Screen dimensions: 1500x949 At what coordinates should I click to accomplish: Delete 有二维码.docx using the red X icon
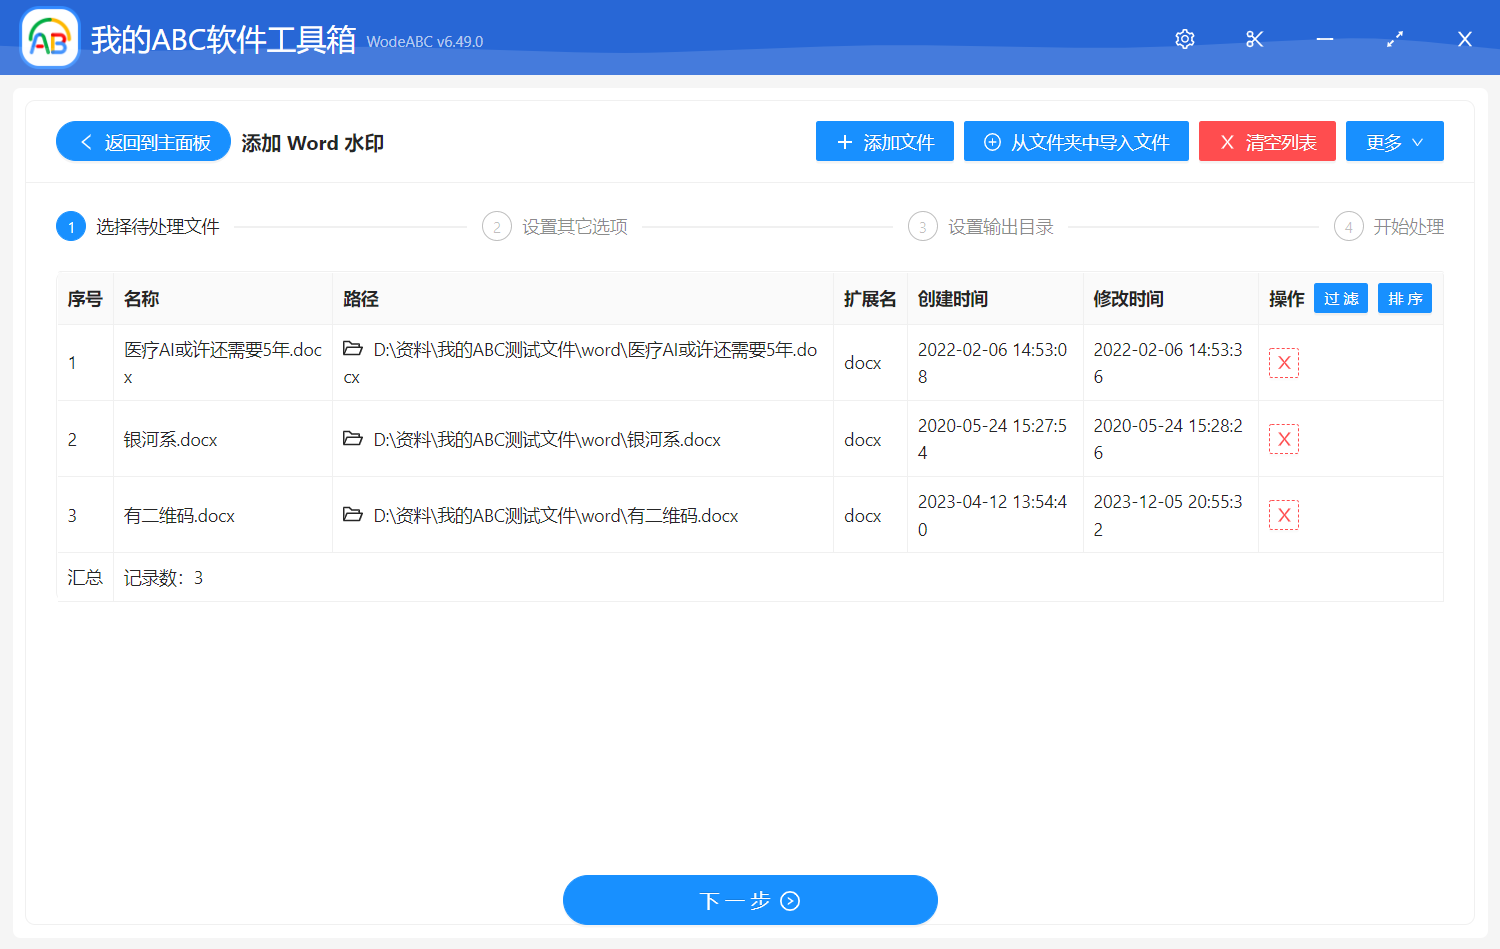pyautogui.click(x=1284, y=514)
